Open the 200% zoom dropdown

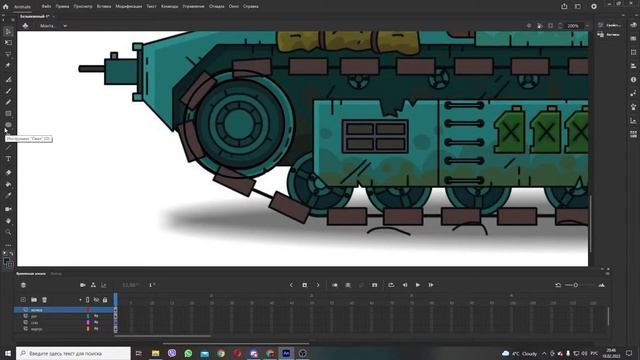[x=587, y=26]
